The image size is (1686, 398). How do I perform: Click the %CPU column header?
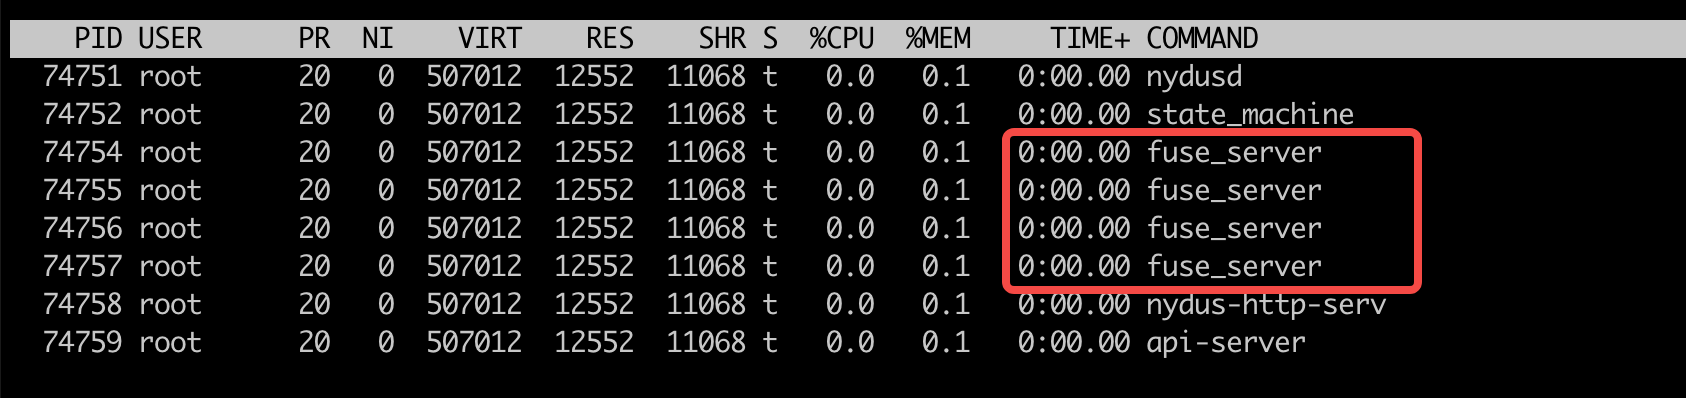tap(842, 38)
